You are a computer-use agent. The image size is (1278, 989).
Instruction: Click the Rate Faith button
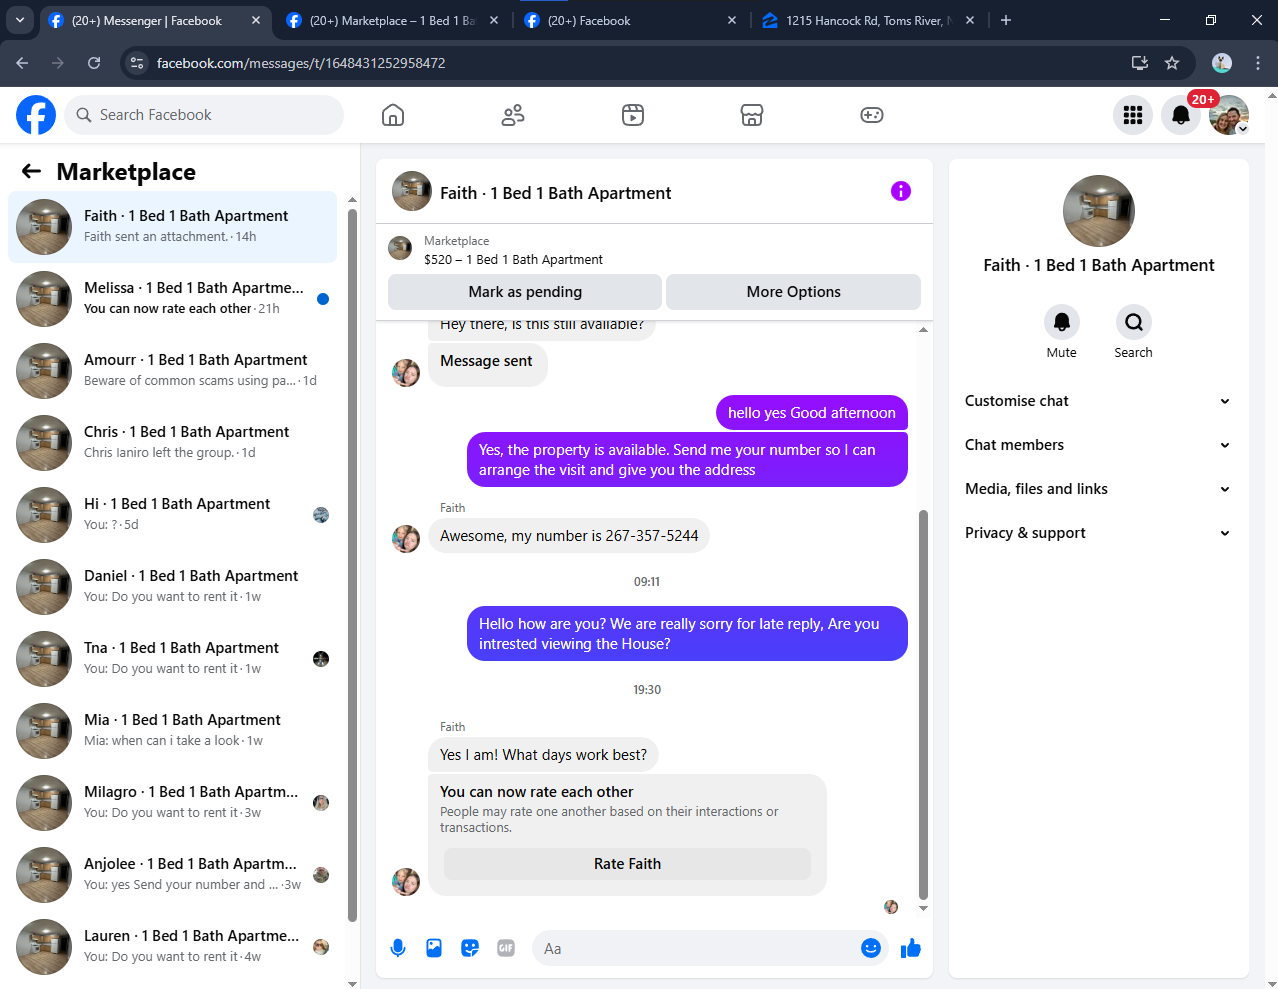click(627, 864)
